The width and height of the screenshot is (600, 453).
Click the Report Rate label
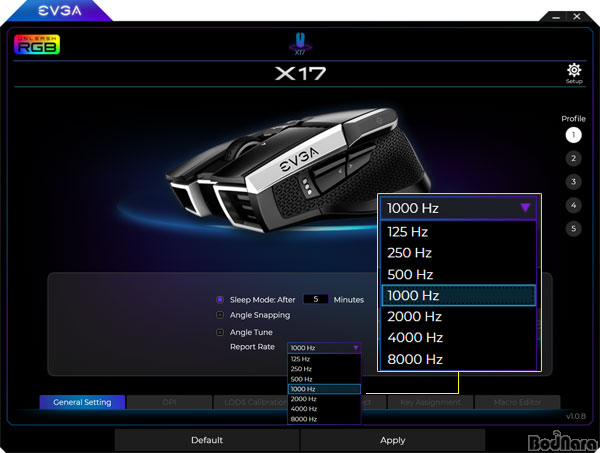tap(253, 347)
